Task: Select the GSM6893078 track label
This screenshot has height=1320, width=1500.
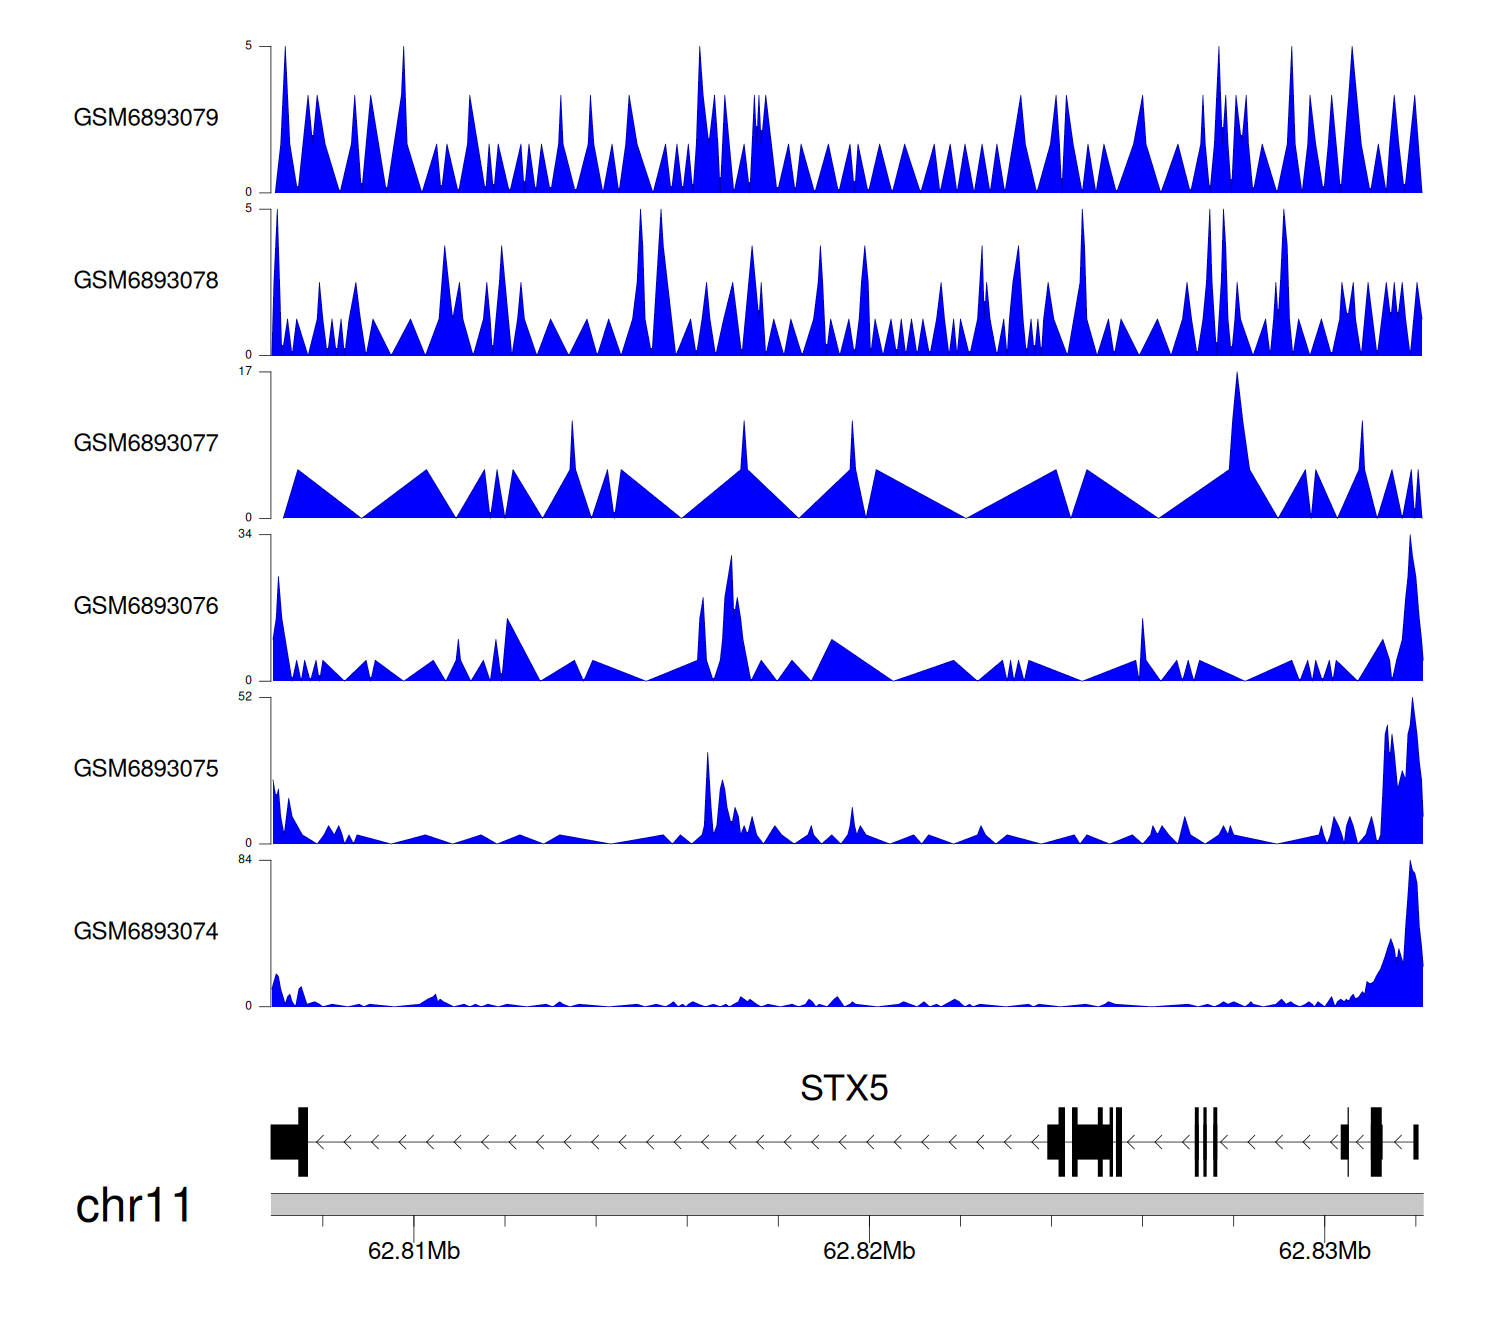Action: (146, 281)
